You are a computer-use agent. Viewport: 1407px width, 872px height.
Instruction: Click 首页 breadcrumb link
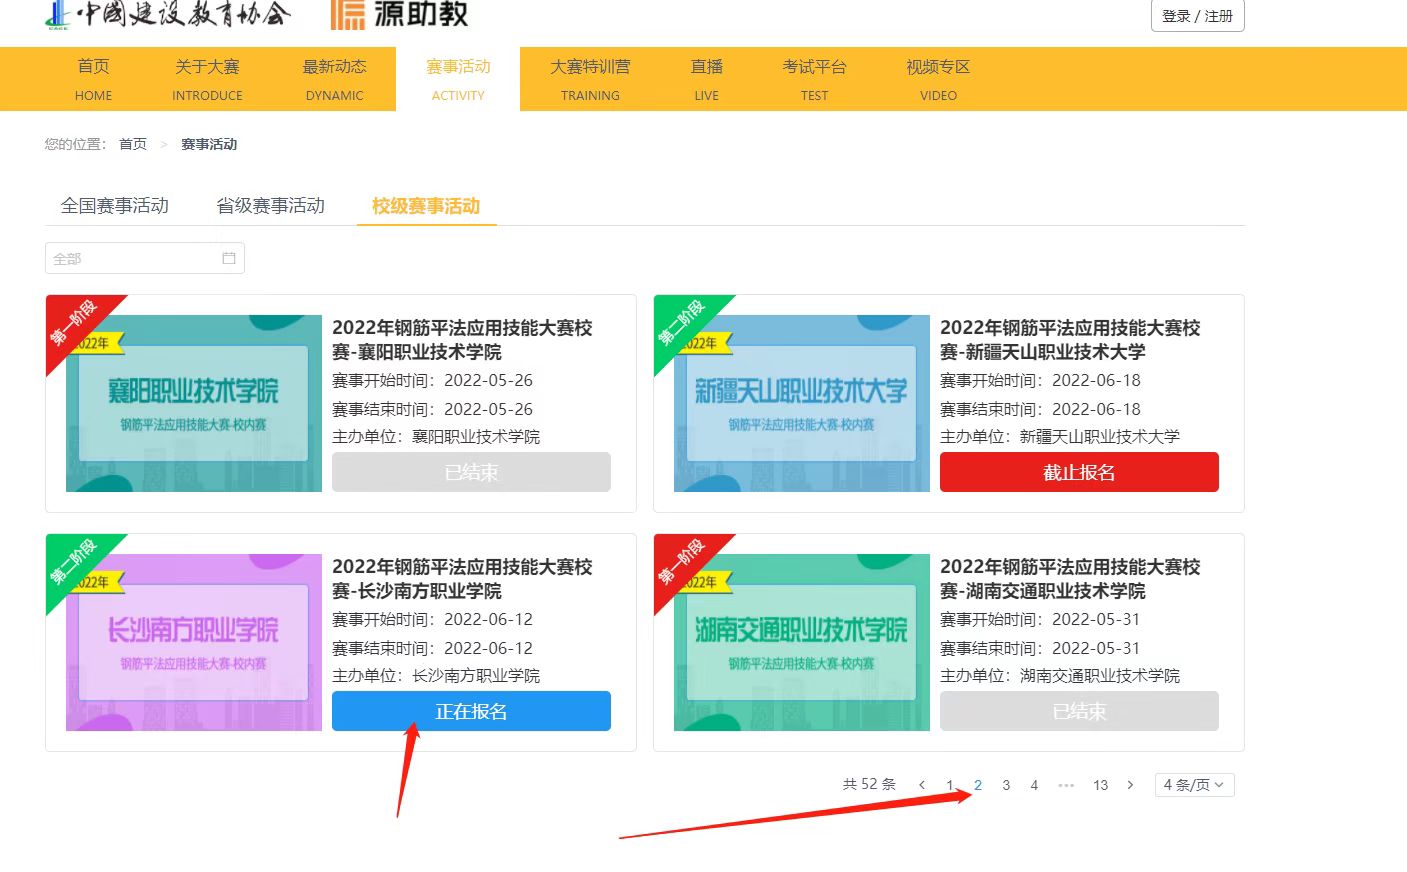click(133, 144)
